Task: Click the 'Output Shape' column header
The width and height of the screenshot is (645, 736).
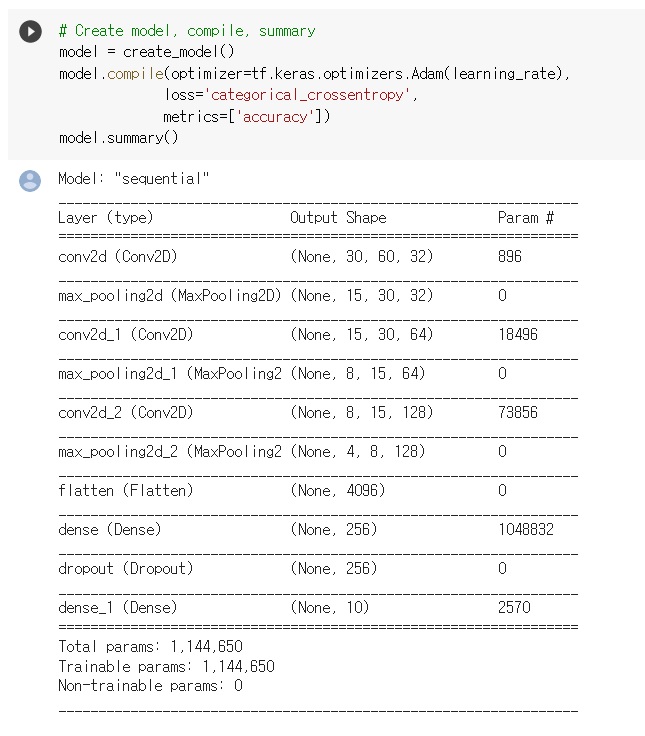Action: coord(338,217)
